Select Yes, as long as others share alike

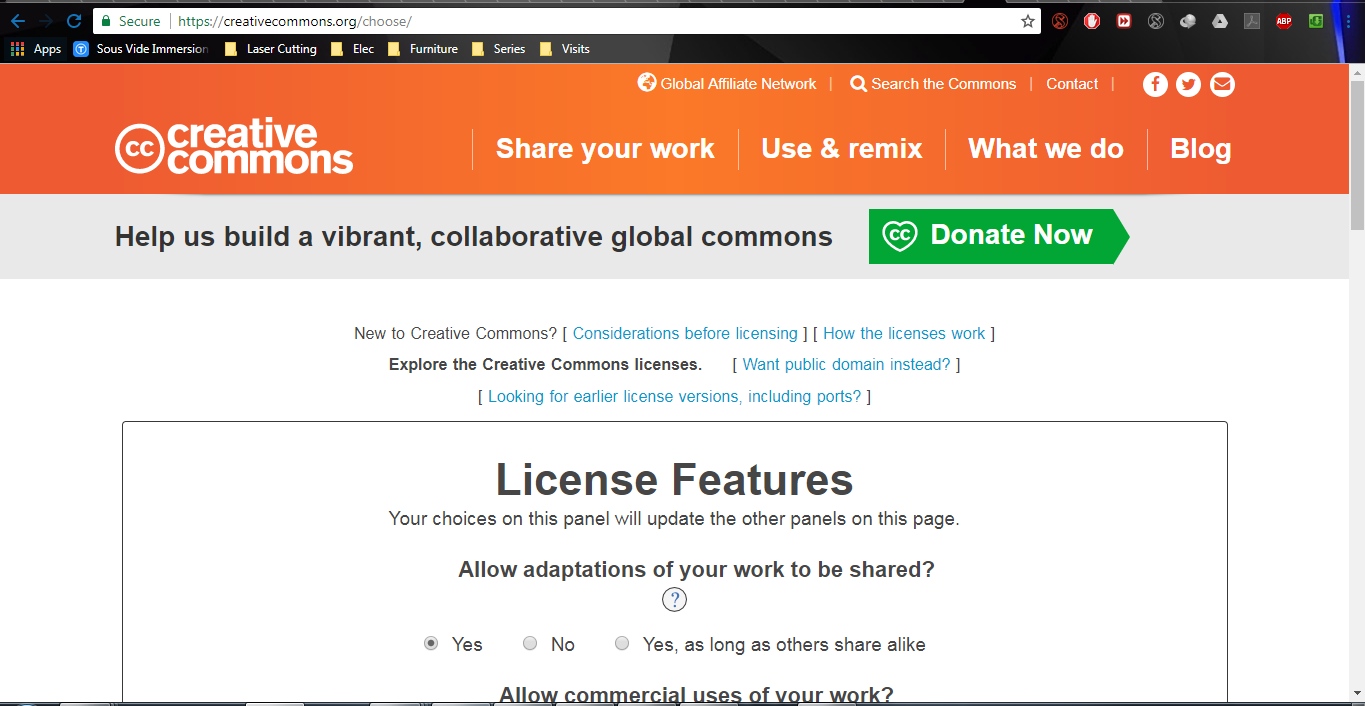[x=622, y=644]
